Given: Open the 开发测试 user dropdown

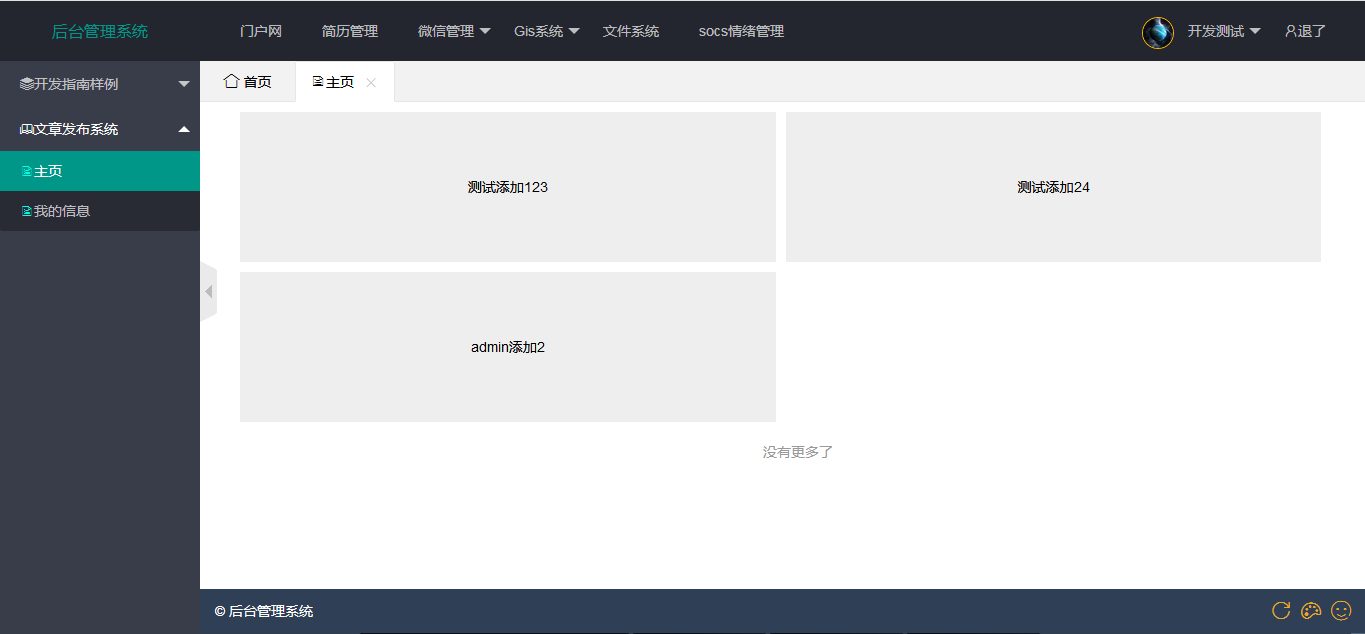Looking at the screenshot, I should coord(1224,31).
